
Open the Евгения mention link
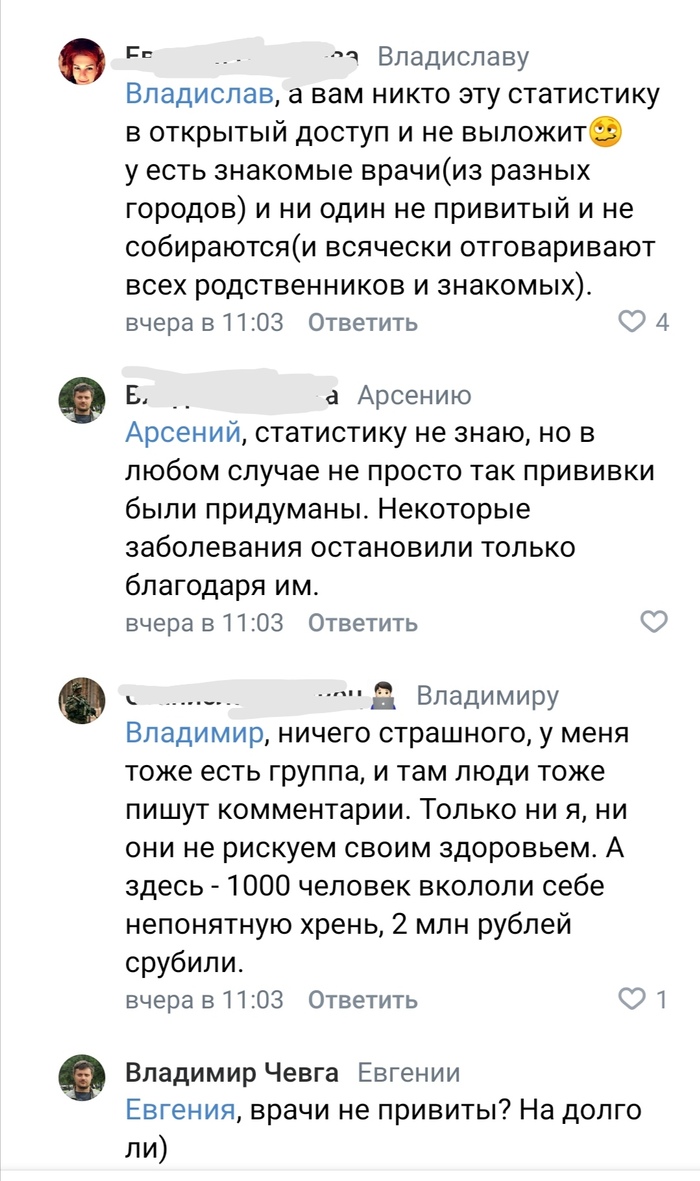pos(180,1109)
